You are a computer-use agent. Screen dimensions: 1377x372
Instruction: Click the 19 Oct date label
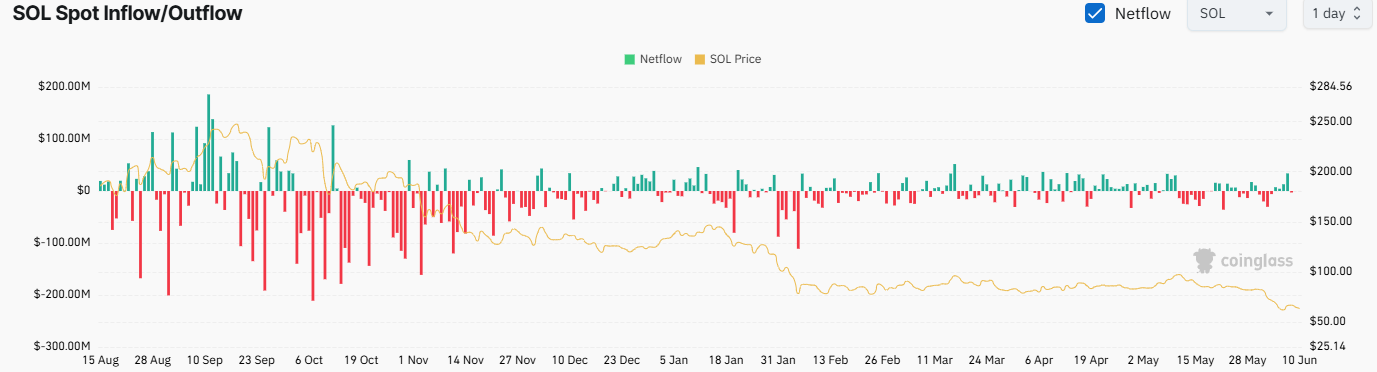pos(361,359)
